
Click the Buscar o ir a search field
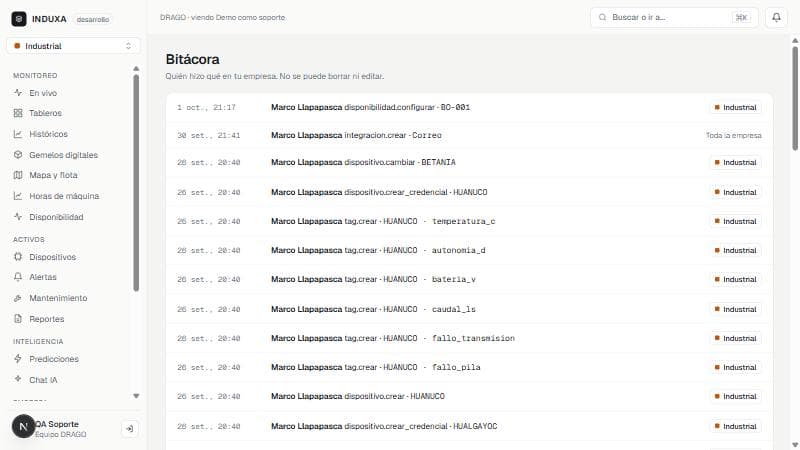point(674,17)
